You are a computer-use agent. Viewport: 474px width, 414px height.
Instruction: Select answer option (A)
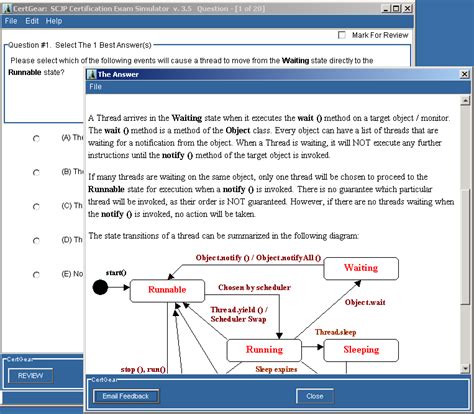pyautogui.click(x=36, y=138)
